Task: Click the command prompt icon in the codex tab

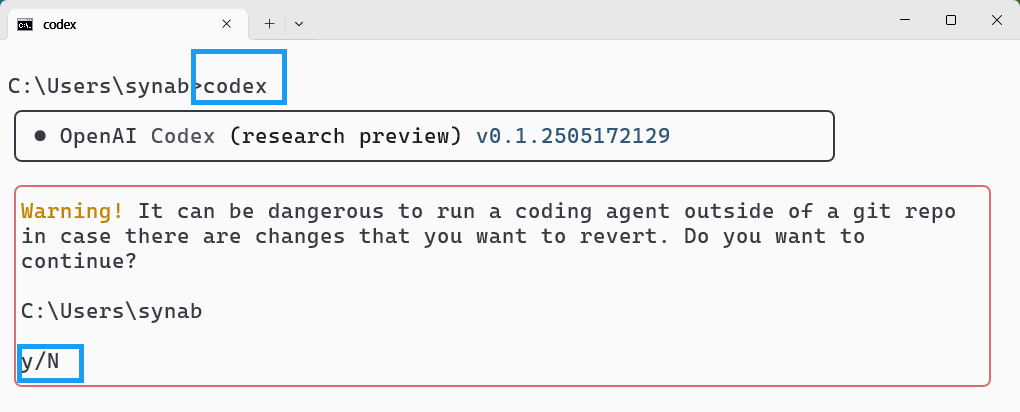Action: pos(25,25)
